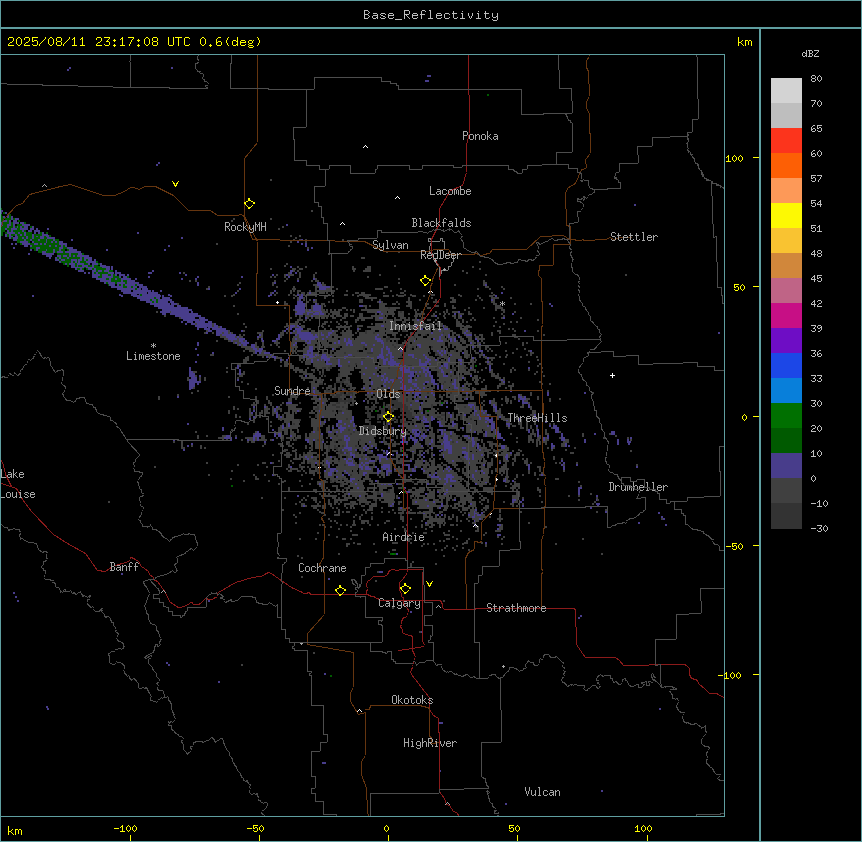This screenshot has width=862, height=842.
Task: Select the bright blue 33-36 dBZ swatch
Action: coord(786,365)
